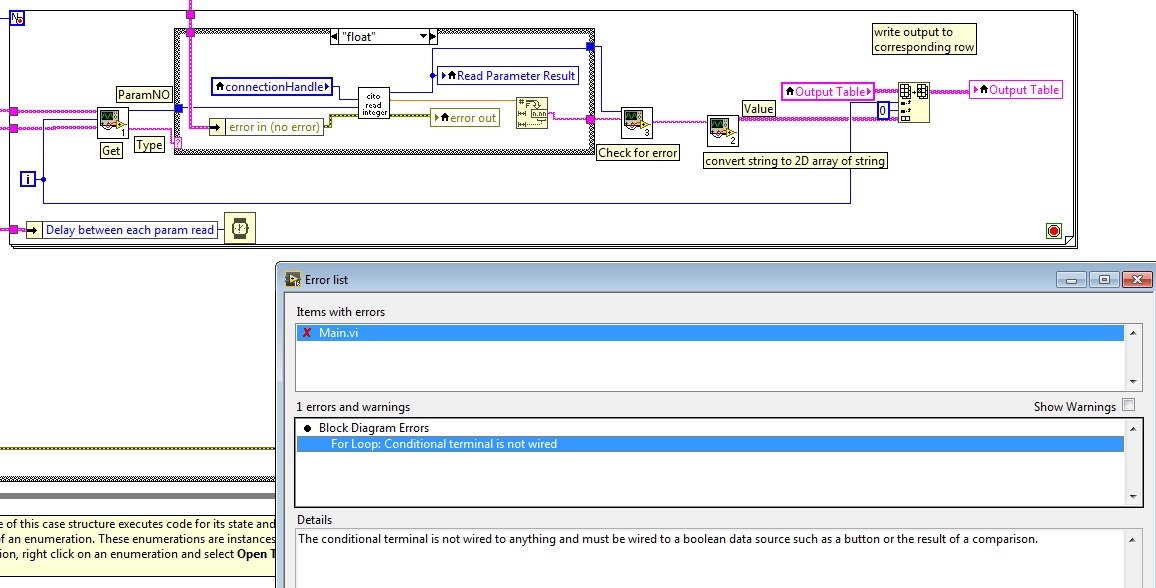The image size is (1156, 588).
Task: Click the case selector question mark terminal
Action: click(x=178, y=144)
